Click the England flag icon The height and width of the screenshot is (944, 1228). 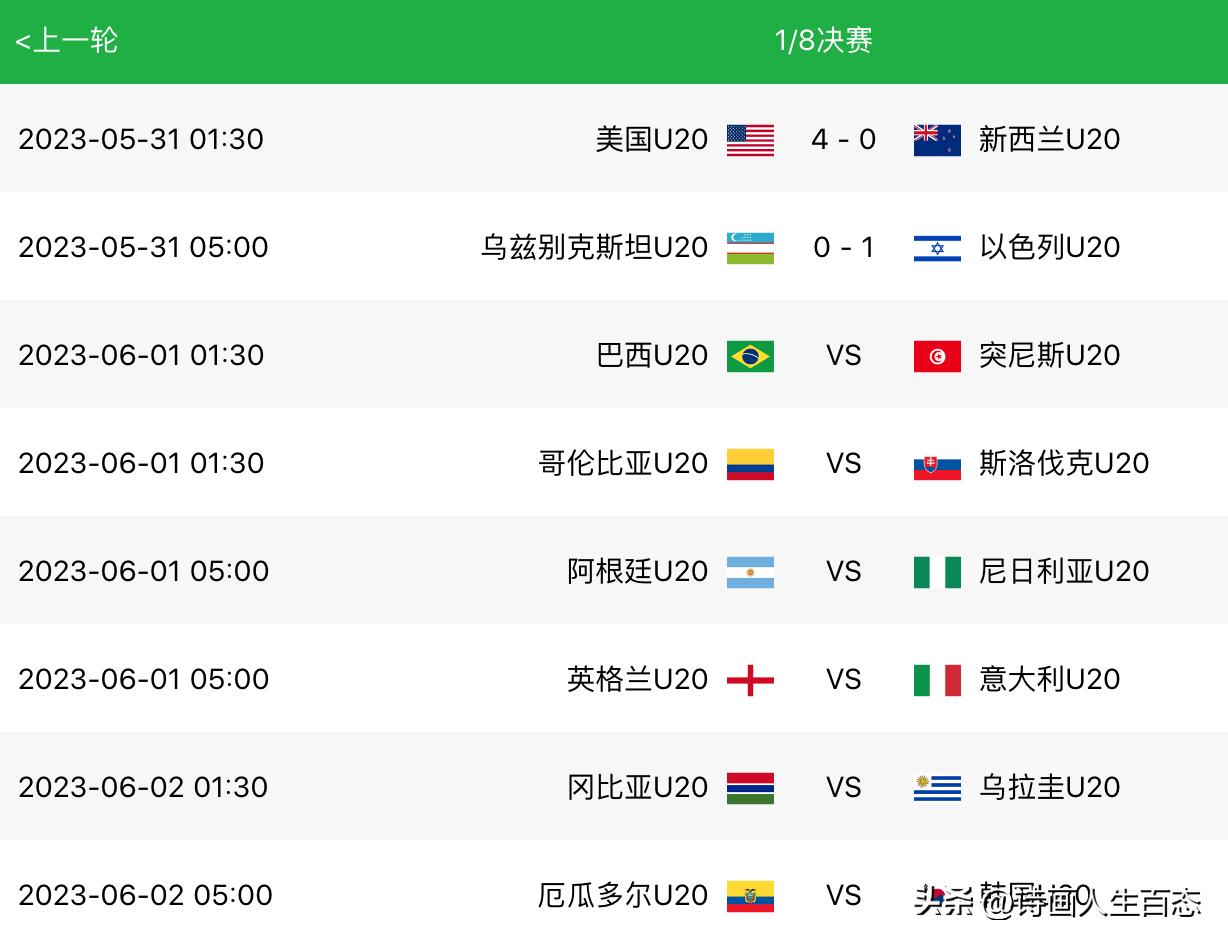coord(750,680)
